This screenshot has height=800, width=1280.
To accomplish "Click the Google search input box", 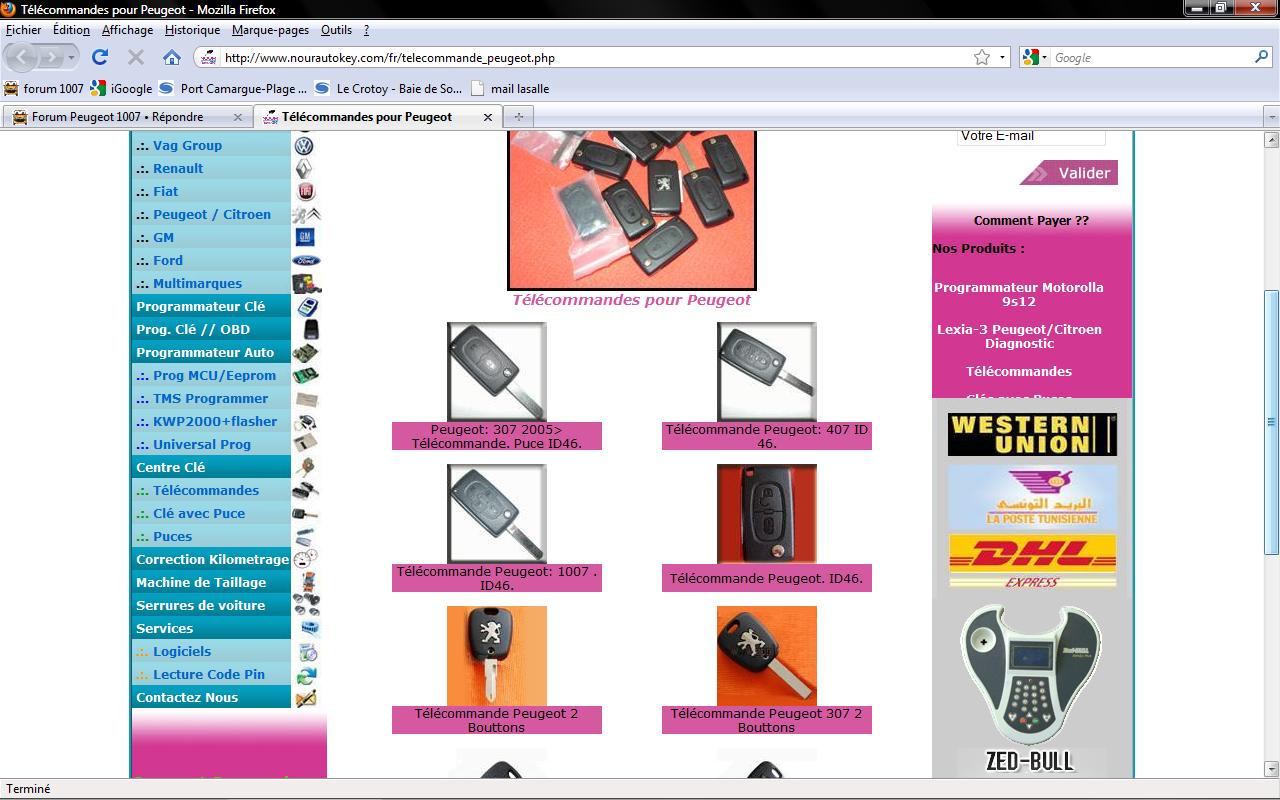I will pyautogui.click(x=1152, y=58).
